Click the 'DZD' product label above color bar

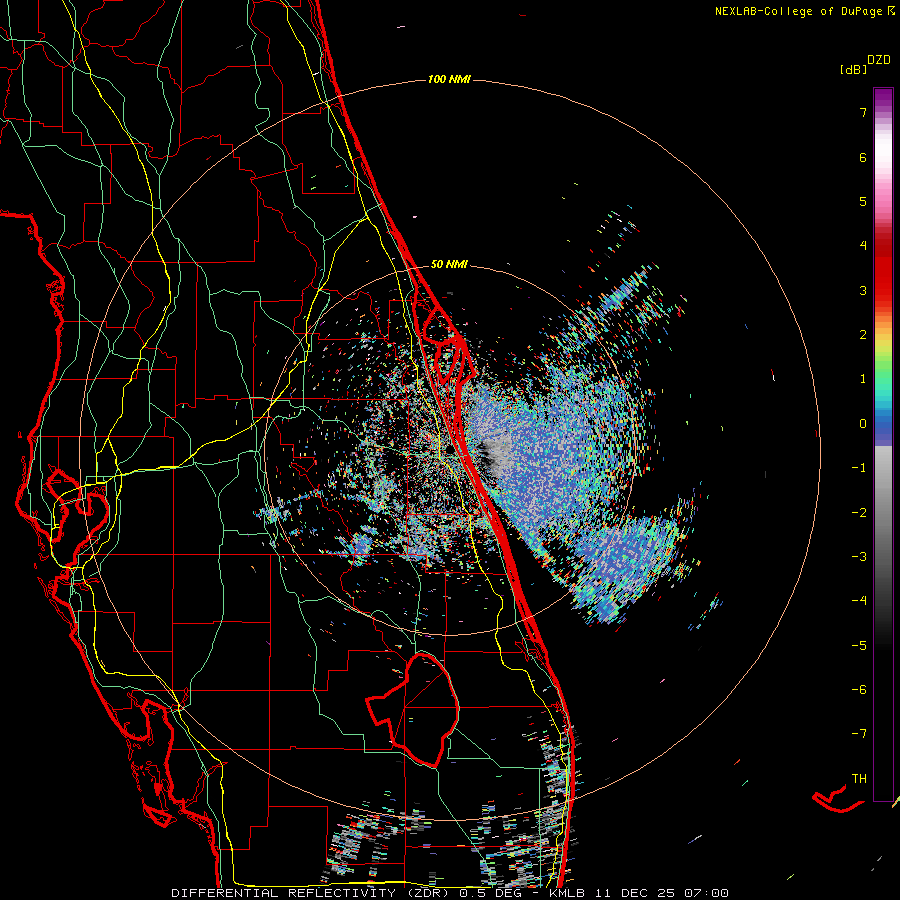point(879,60)
